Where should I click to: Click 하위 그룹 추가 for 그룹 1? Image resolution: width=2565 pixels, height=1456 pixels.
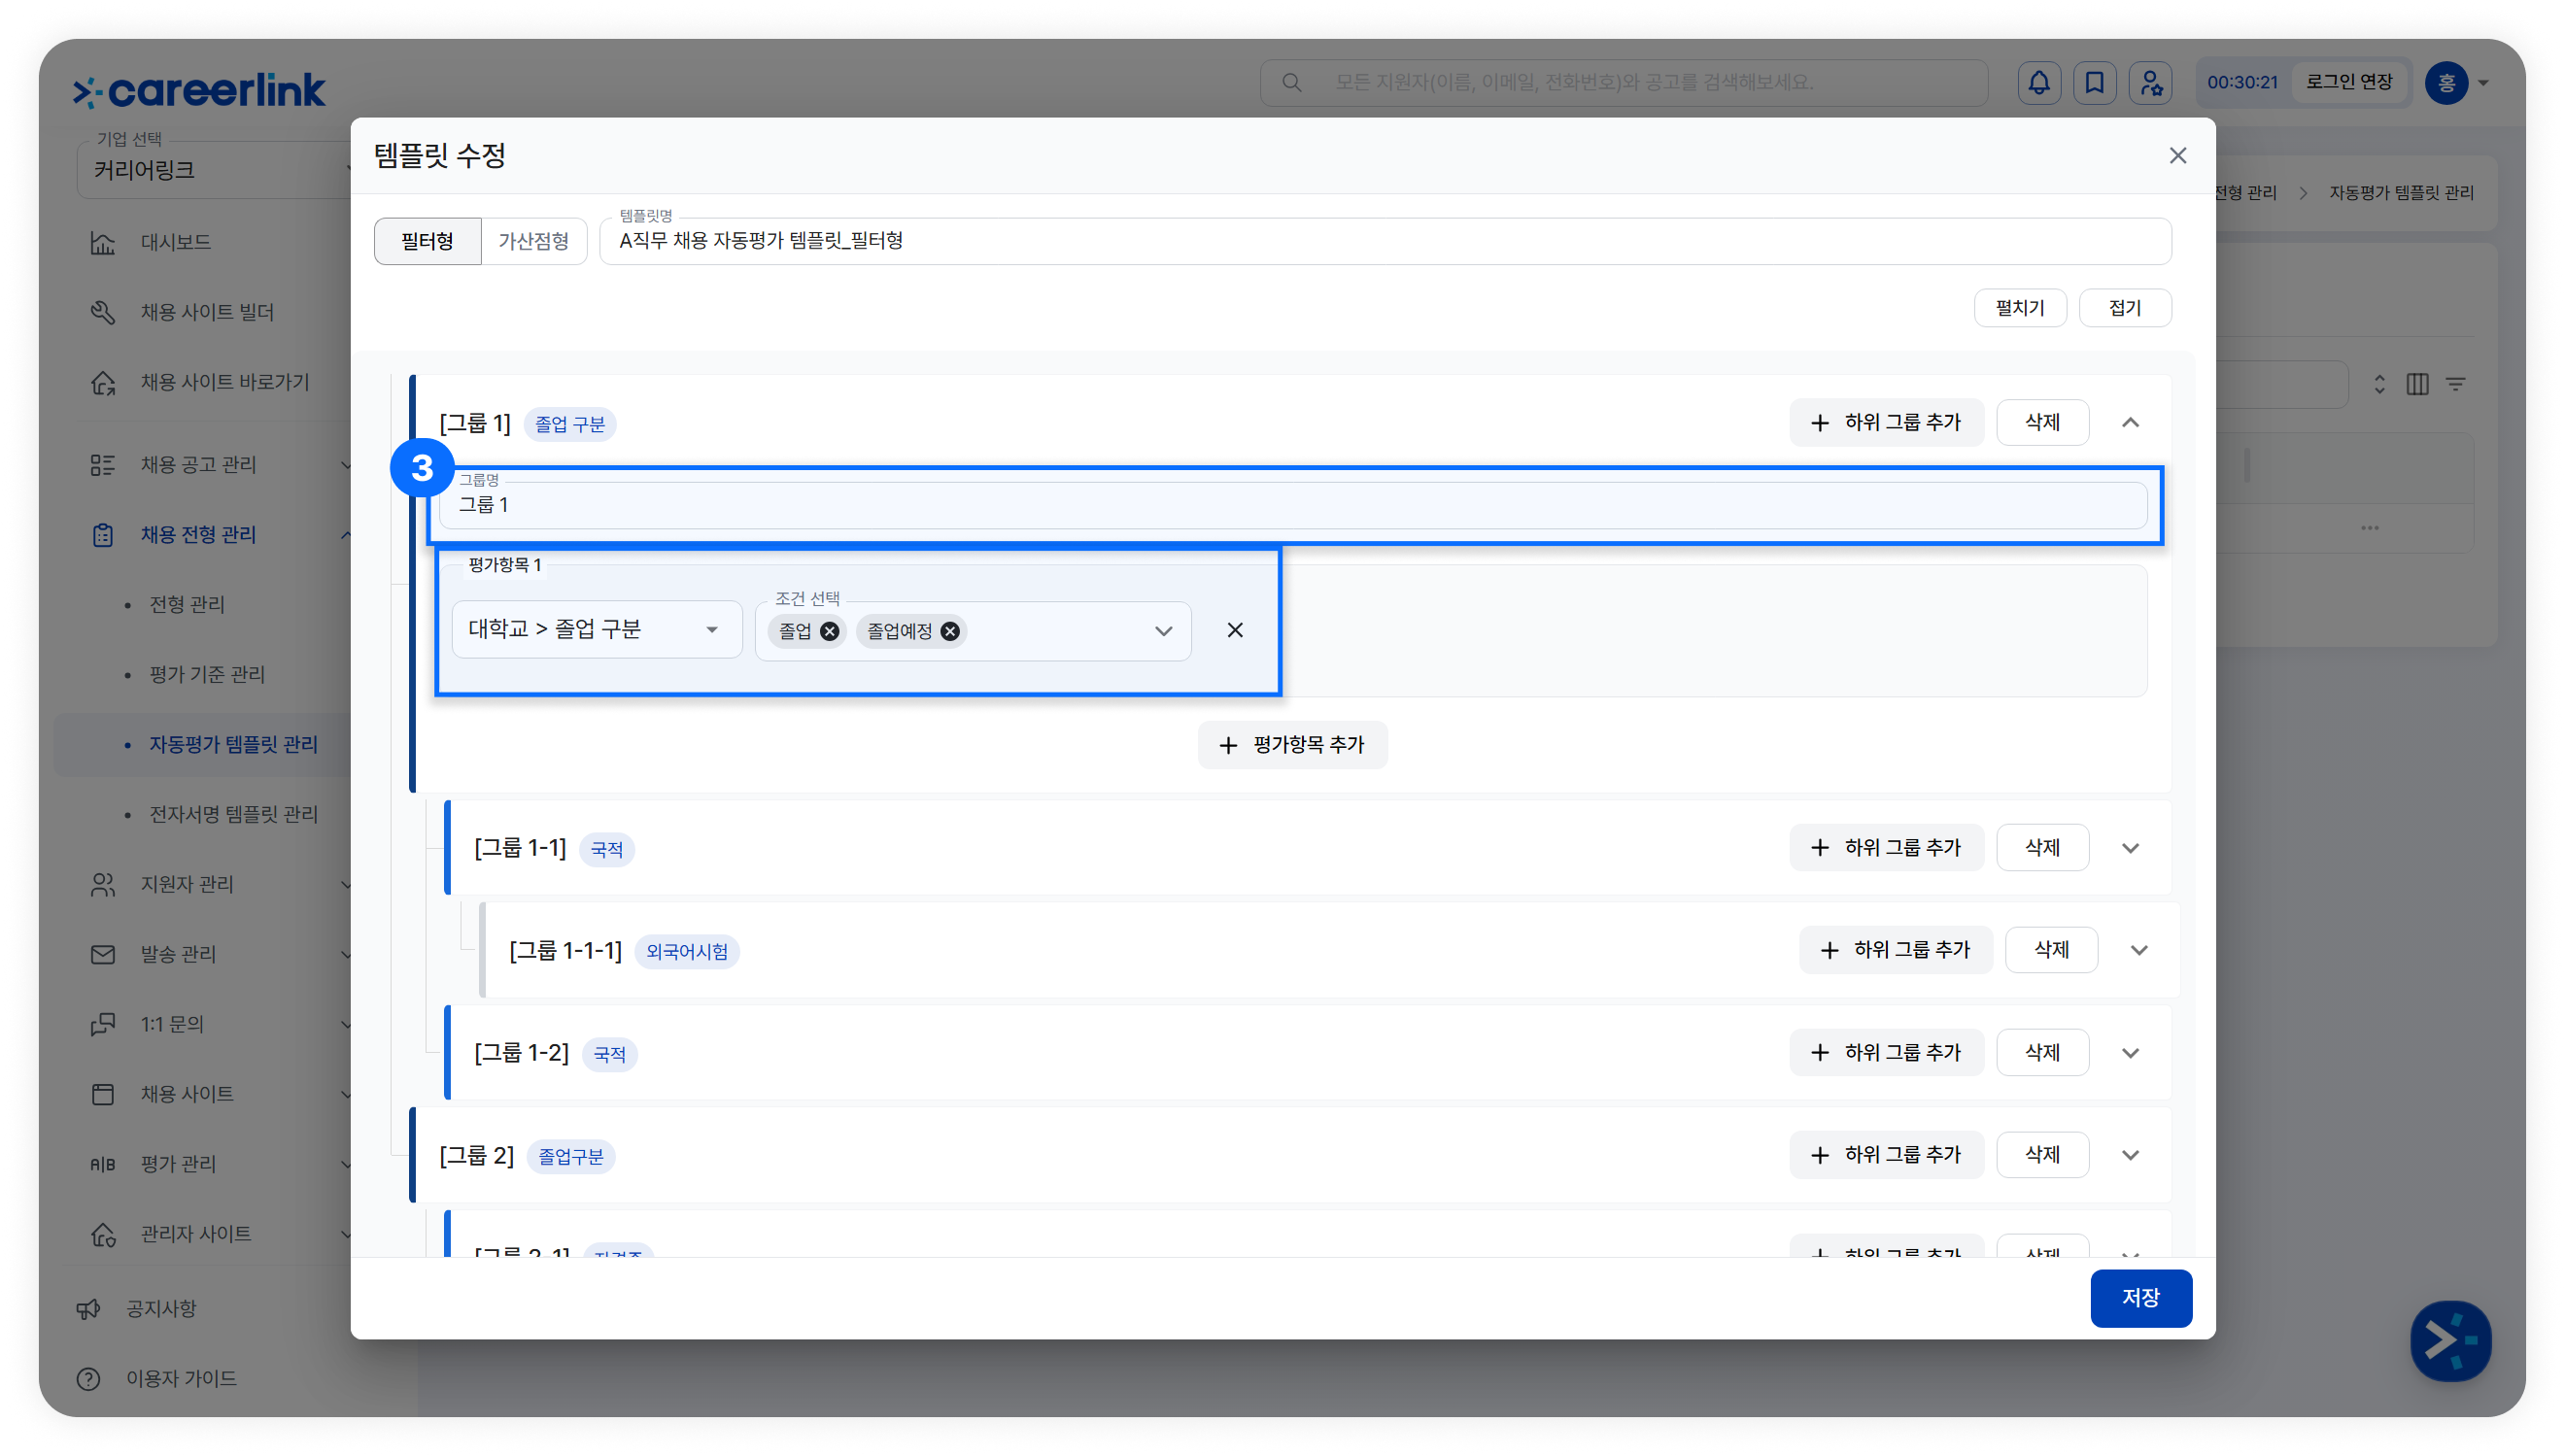tap(1886, 423)
